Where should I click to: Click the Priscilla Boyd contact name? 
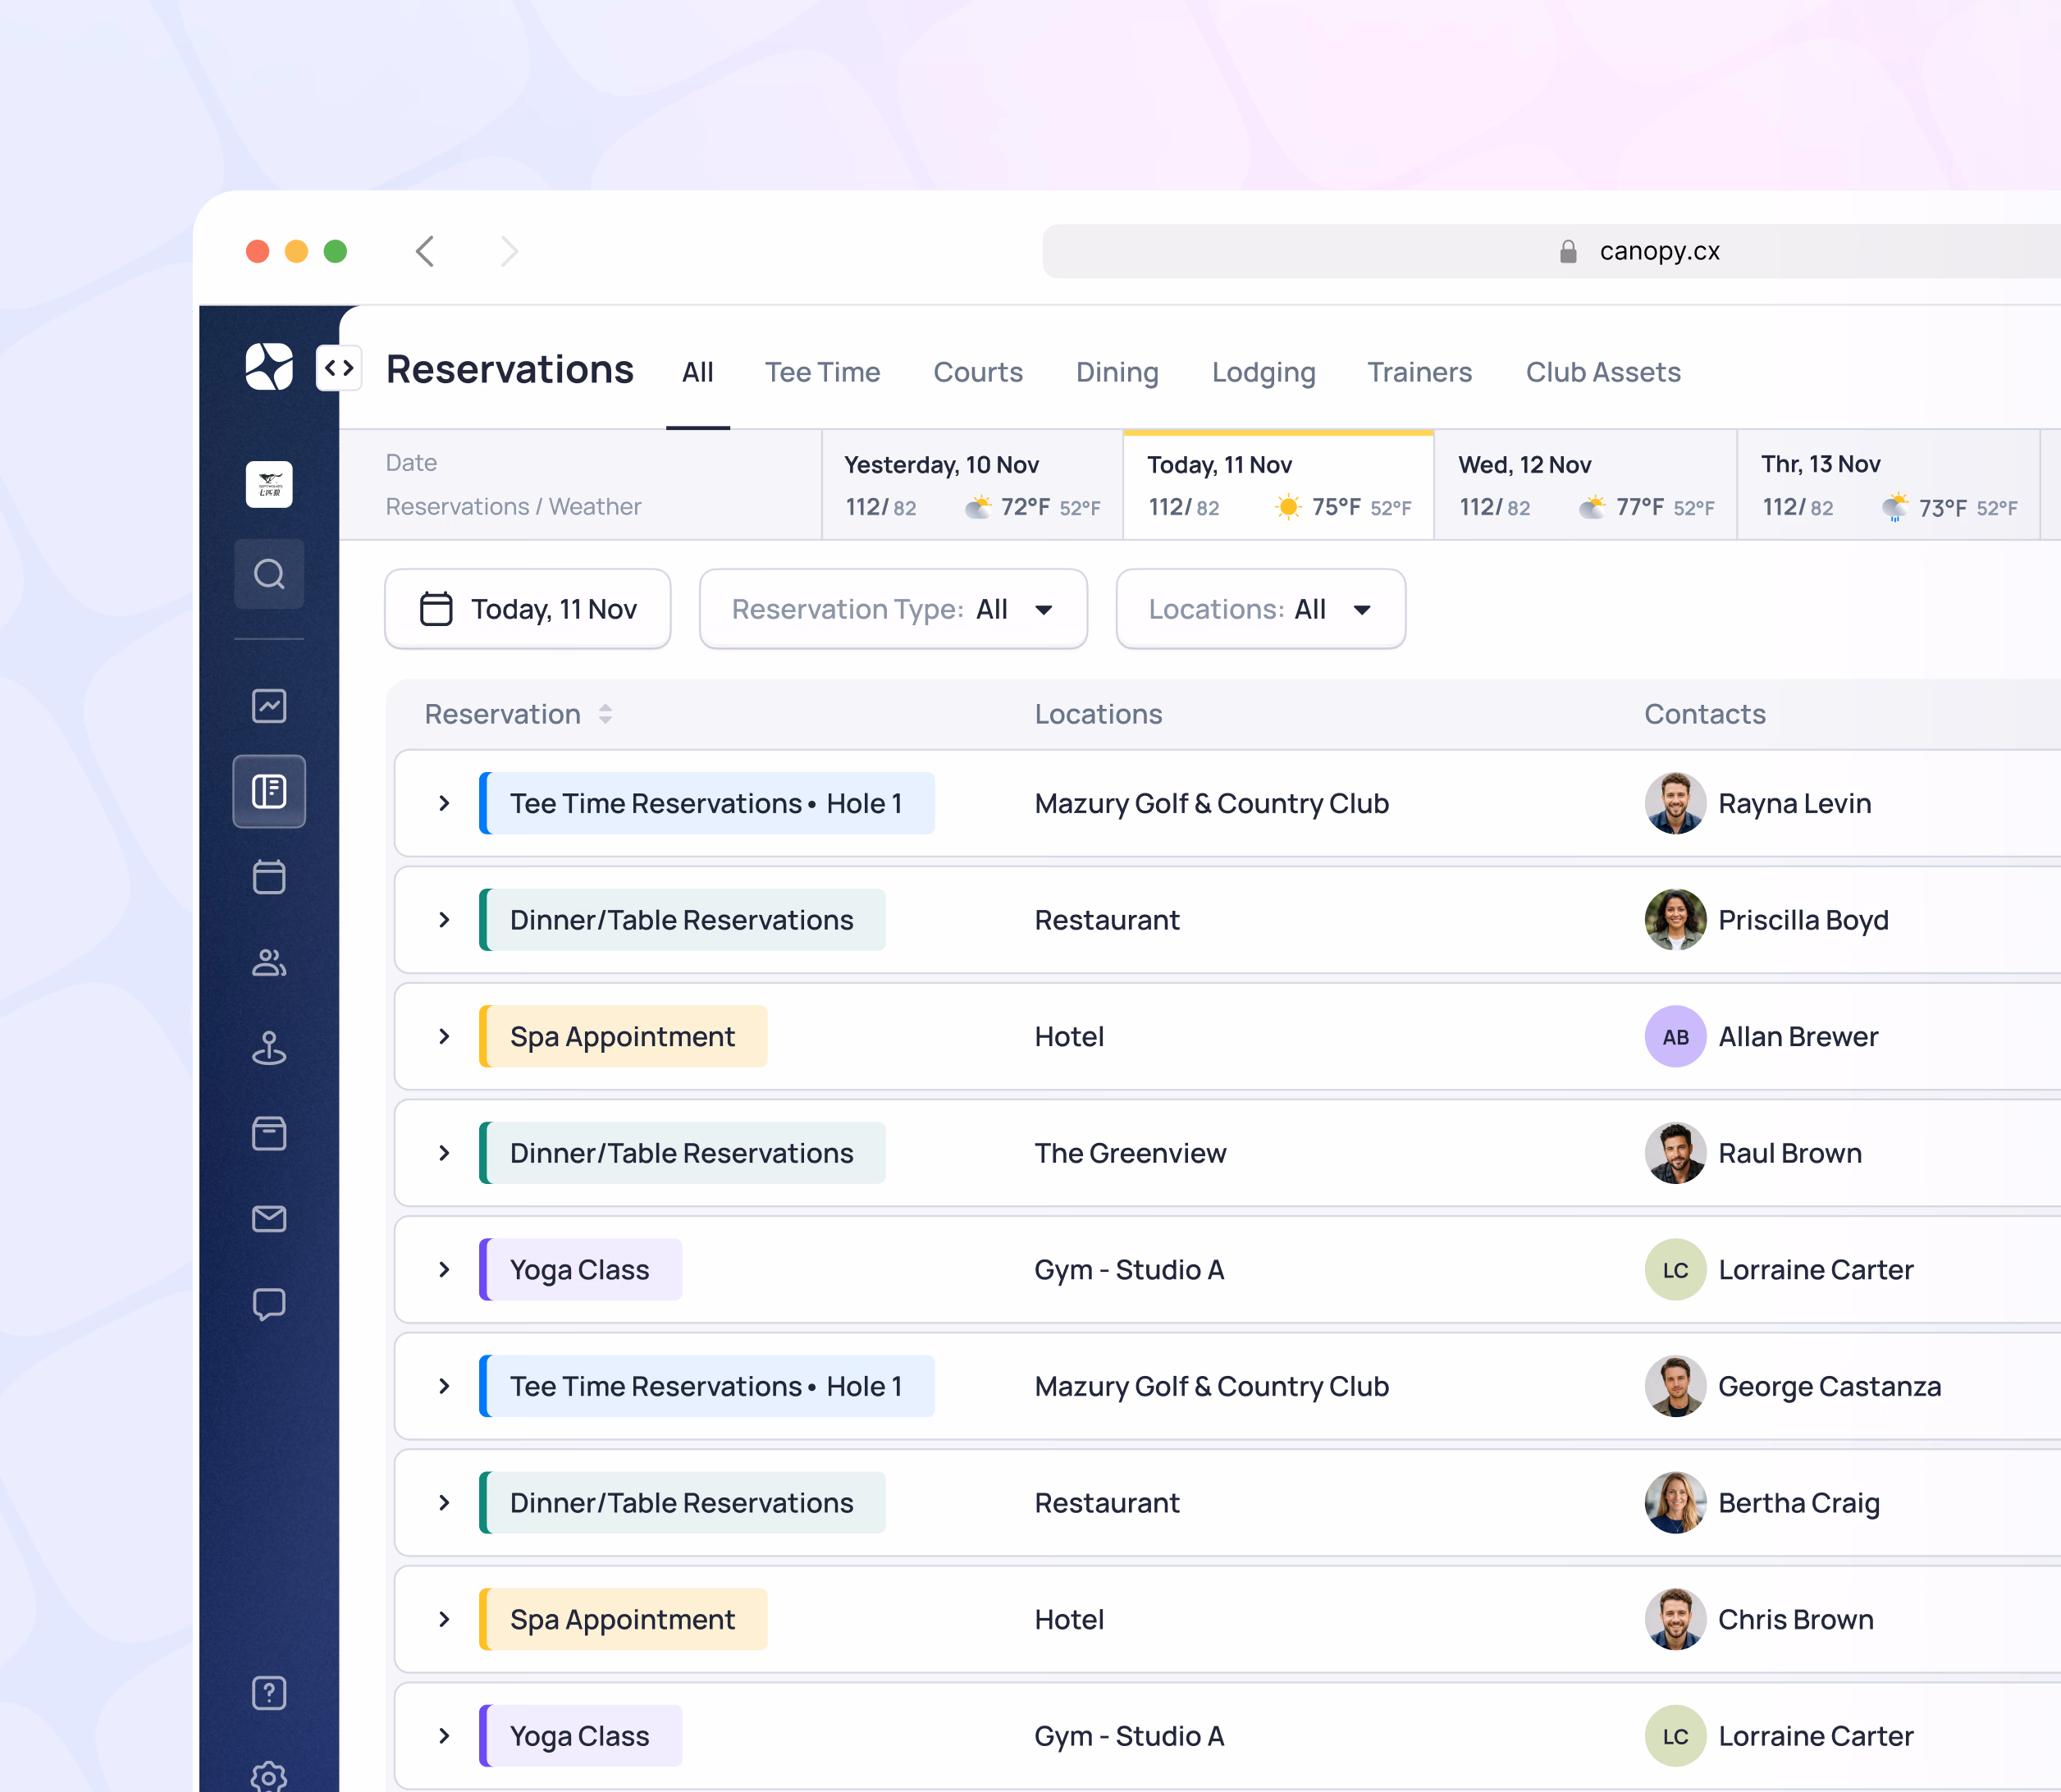pyautogui.click(x=1803, y=920)
